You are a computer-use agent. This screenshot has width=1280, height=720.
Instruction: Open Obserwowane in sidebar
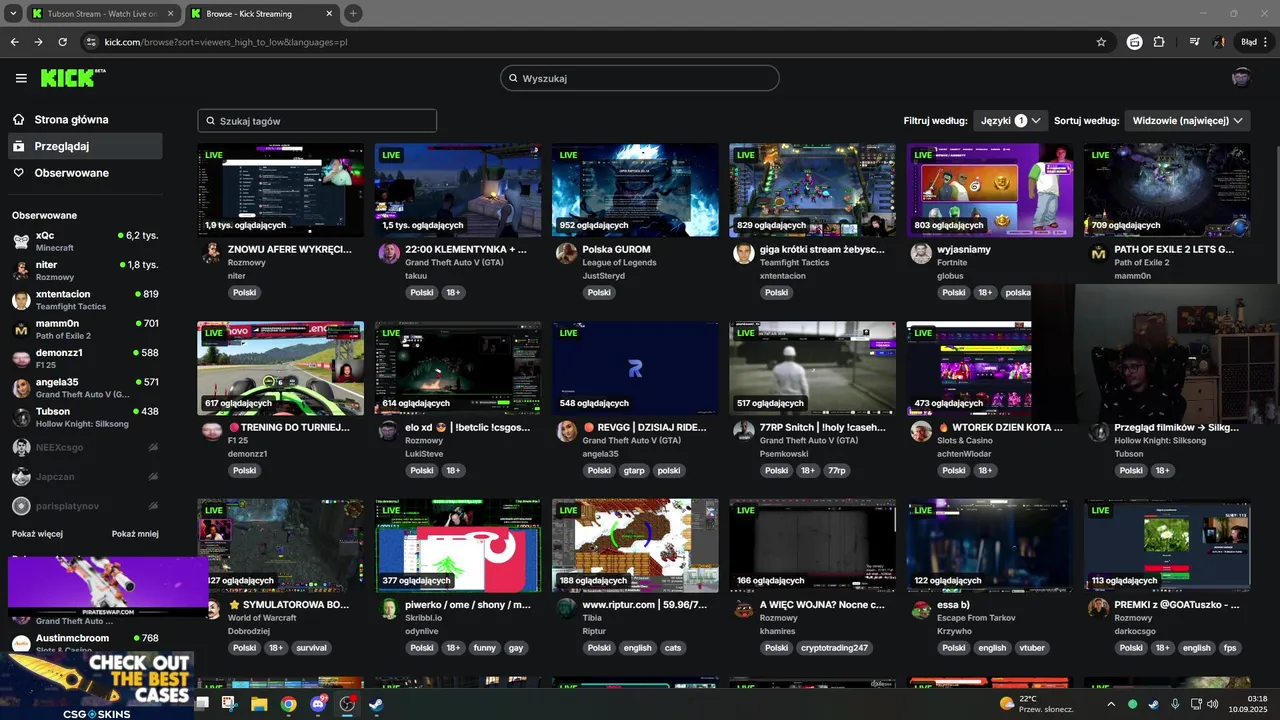click(x=84, y=173)
